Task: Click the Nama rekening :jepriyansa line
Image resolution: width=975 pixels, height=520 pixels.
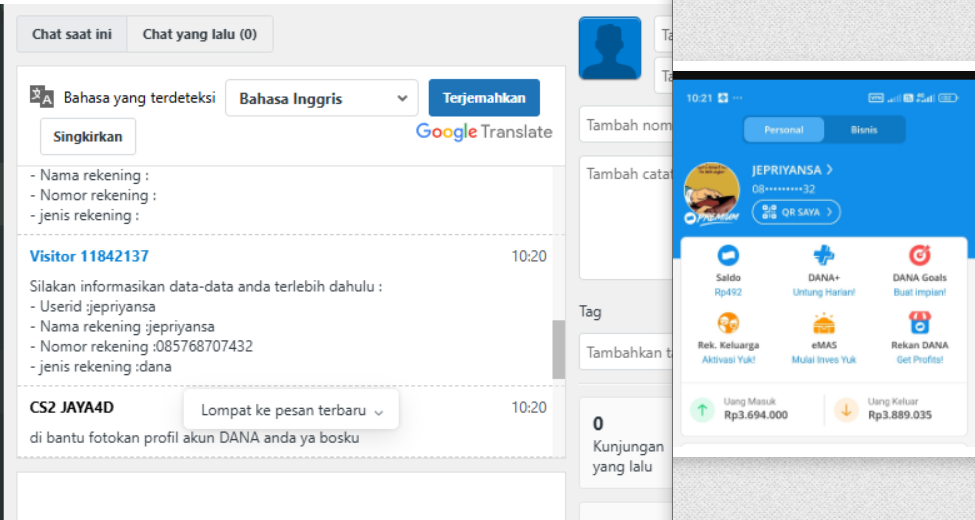Action: (122, 327)
